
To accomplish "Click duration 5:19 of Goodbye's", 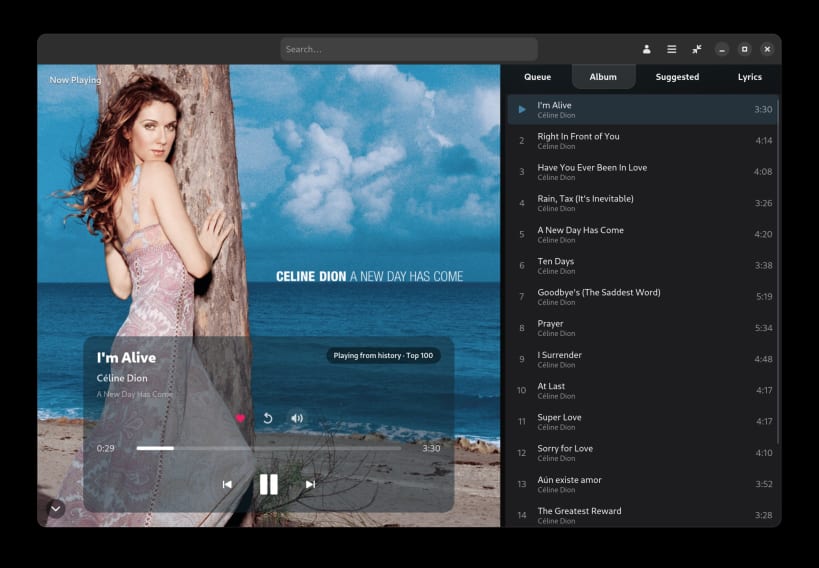I will [764, 297].
